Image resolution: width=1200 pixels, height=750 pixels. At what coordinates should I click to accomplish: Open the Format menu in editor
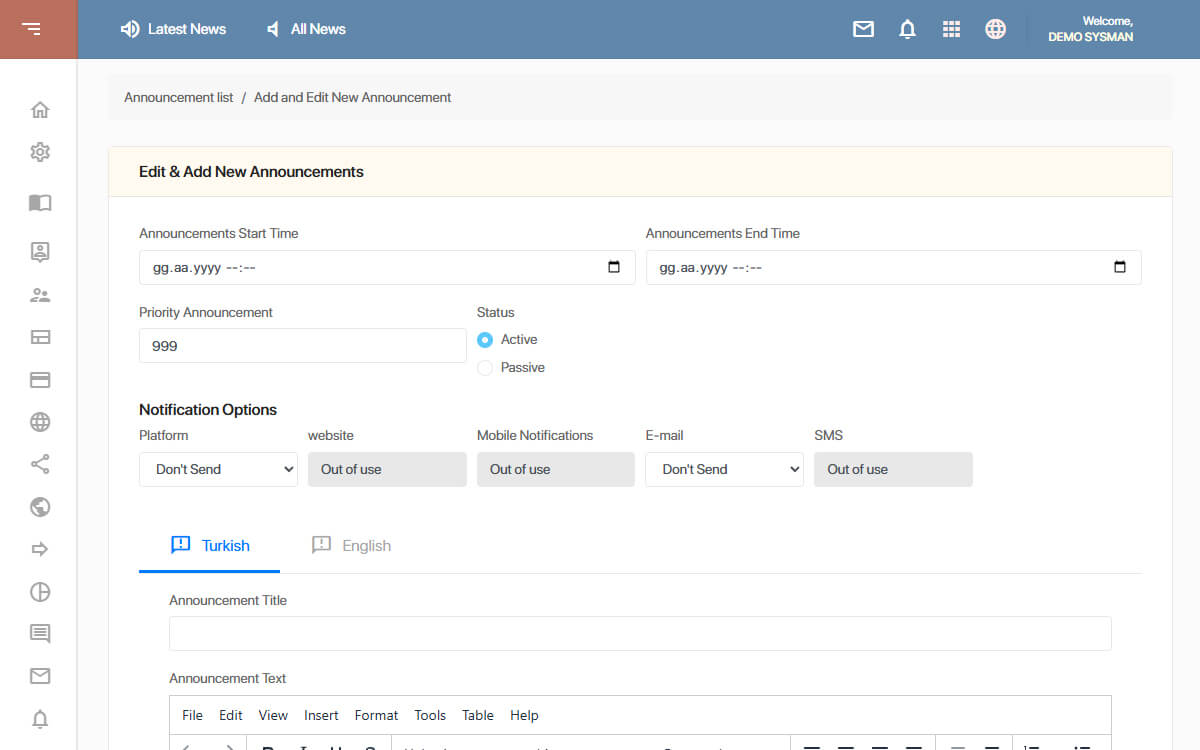pos(376,715)
